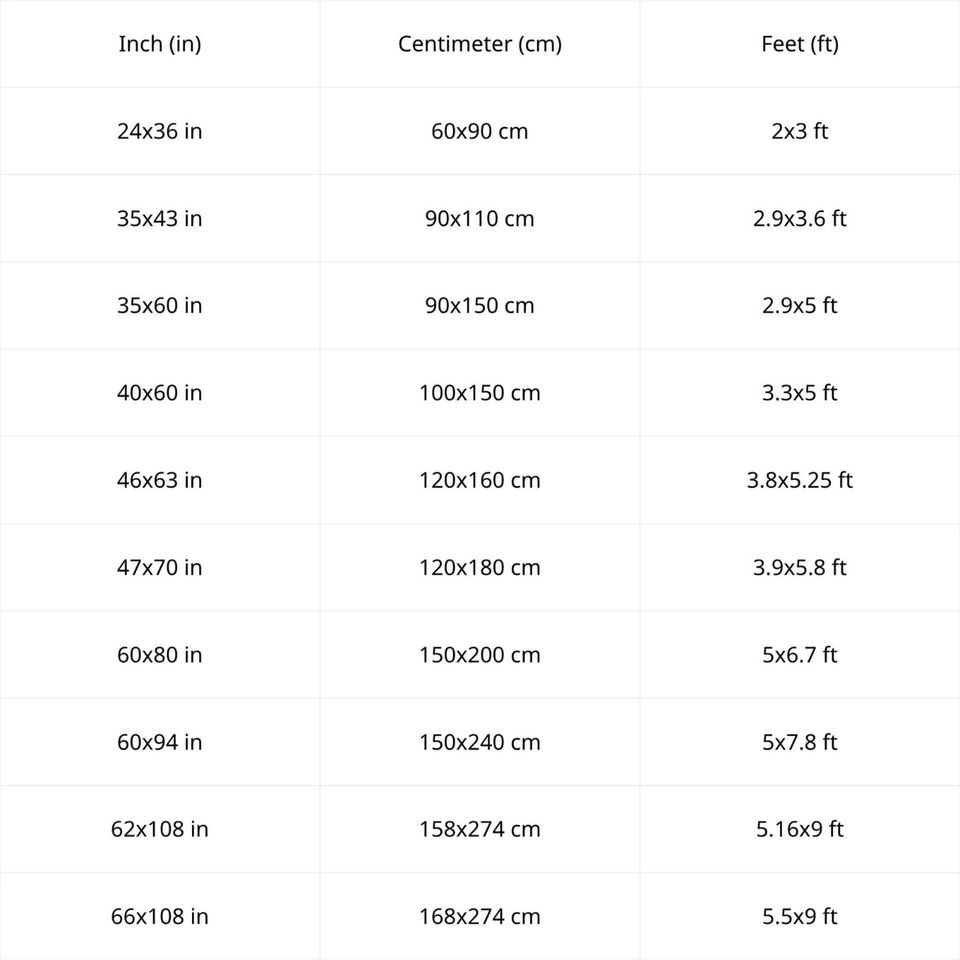Viewport: 960px width, 960px height.
Task: Select the 24x36 in cell
Action: coord(160,131)
